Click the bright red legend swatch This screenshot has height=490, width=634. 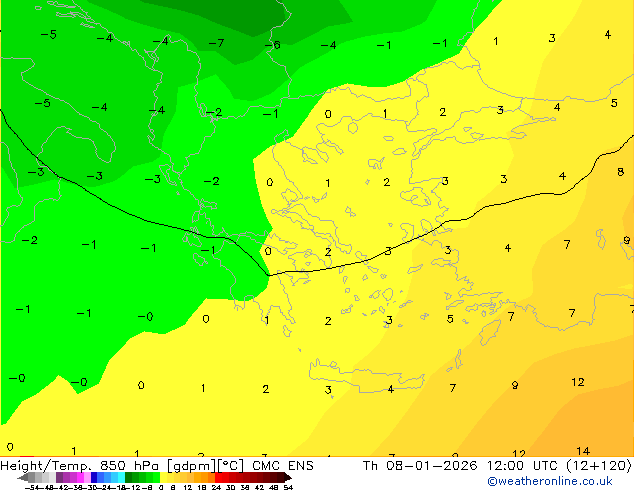(218, 478)
